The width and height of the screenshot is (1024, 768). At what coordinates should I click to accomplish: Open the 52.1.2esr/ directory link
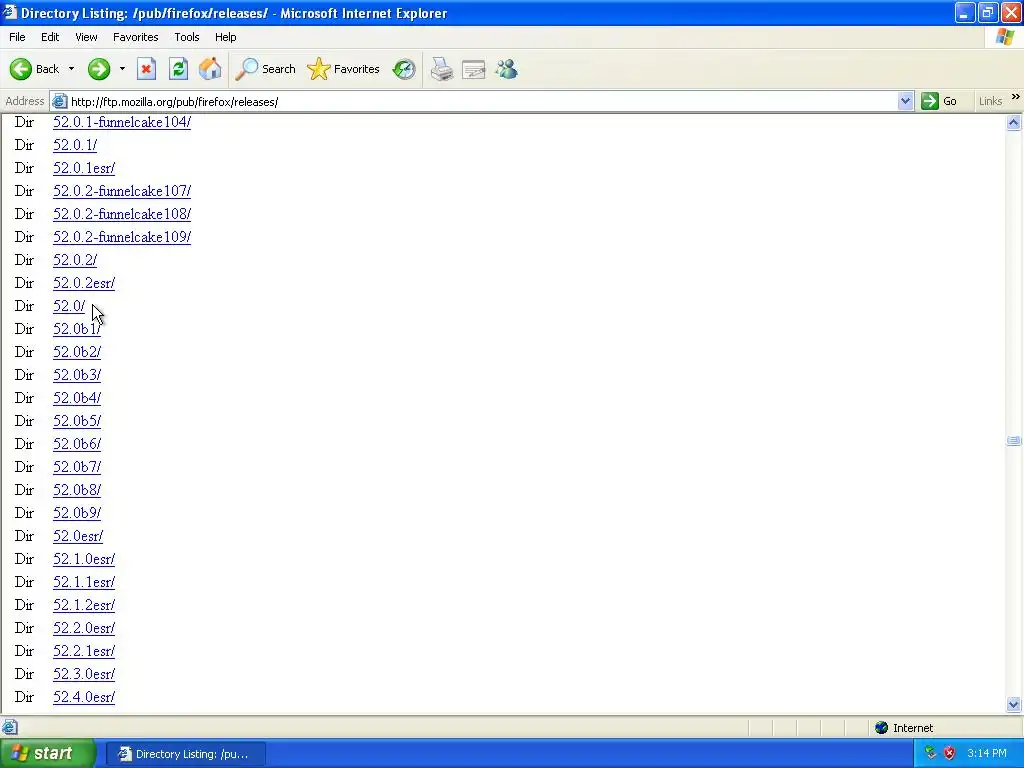(x=84, y=605)
